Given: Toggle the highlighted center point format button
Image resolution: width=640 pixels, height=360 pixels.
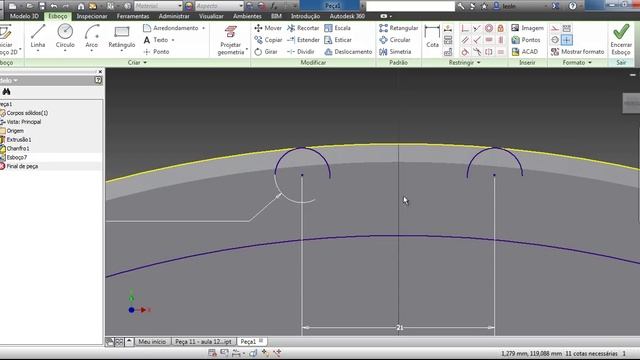Looking at the screenshot, I should [x=567, y=40].
